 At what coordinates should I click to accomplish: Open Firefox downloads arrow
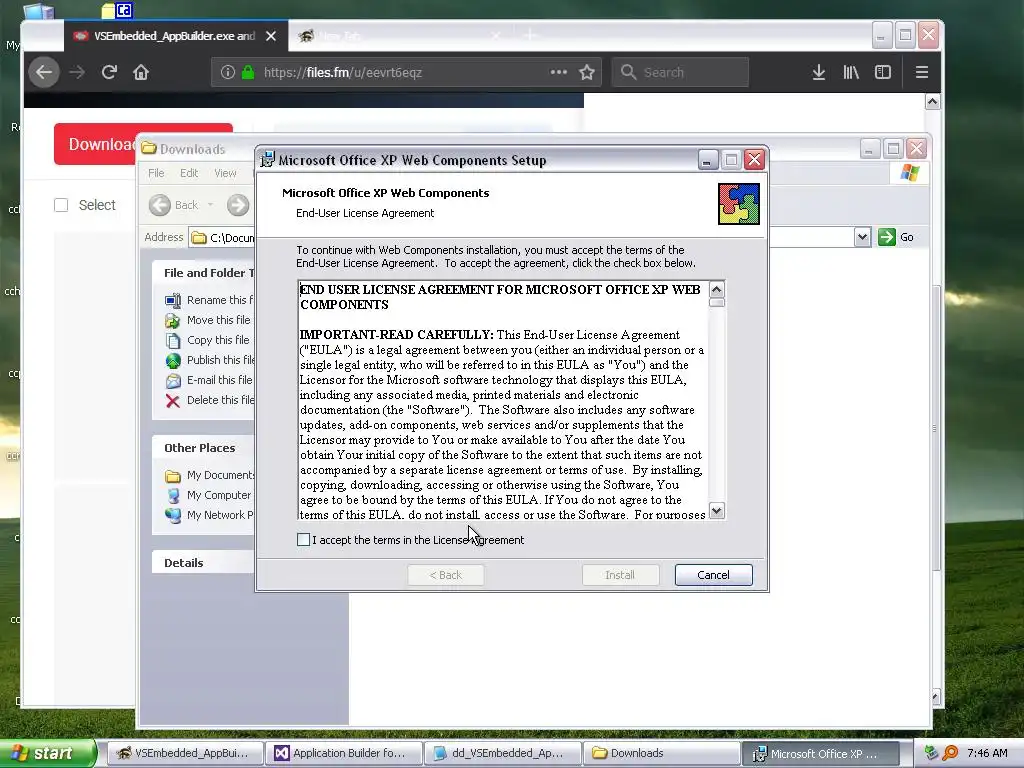coord(818,72)
